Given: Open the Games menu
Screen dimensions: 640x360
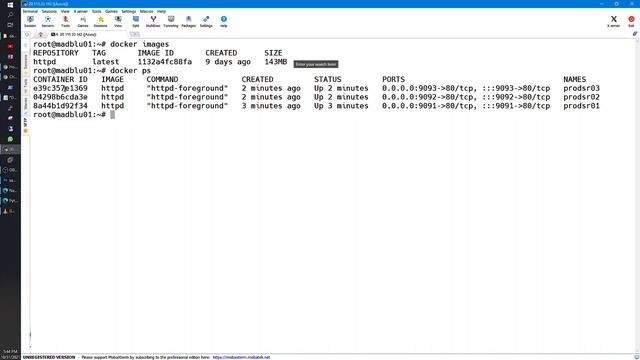Looking at the screenshot, I should click(x=111, y=11).
